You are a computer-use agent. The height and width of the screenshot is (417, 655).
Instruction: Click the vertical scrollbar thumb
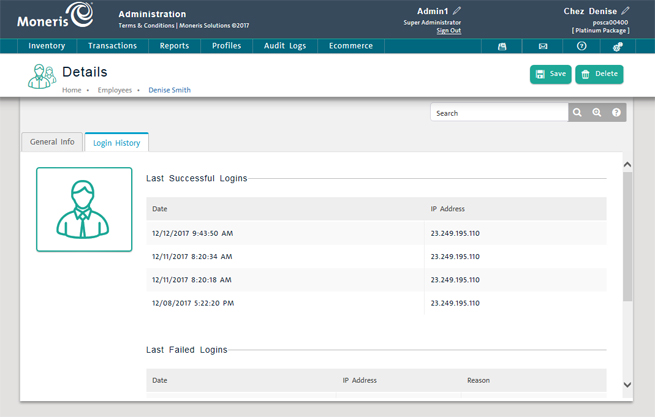point(627,236)
